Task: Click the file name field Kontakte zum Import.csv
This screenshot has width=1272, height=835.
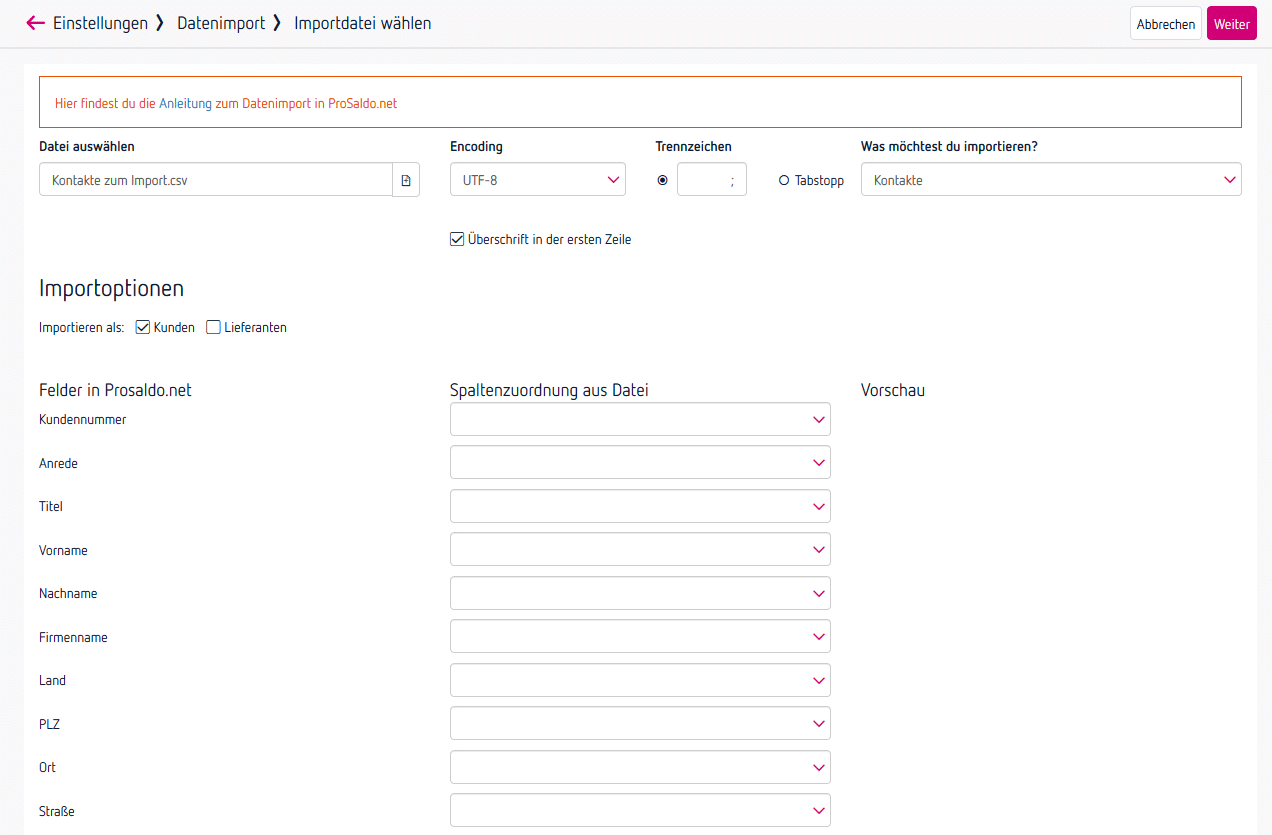Action: tap(216, 180)
